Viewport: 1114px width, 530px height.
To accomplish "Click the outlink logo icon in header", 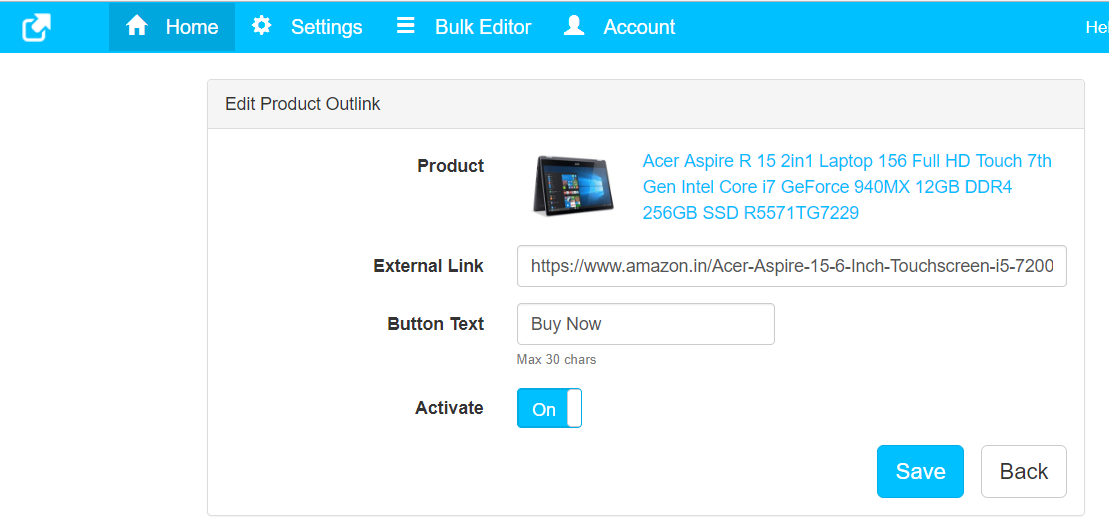I will [x=36, y=28].
